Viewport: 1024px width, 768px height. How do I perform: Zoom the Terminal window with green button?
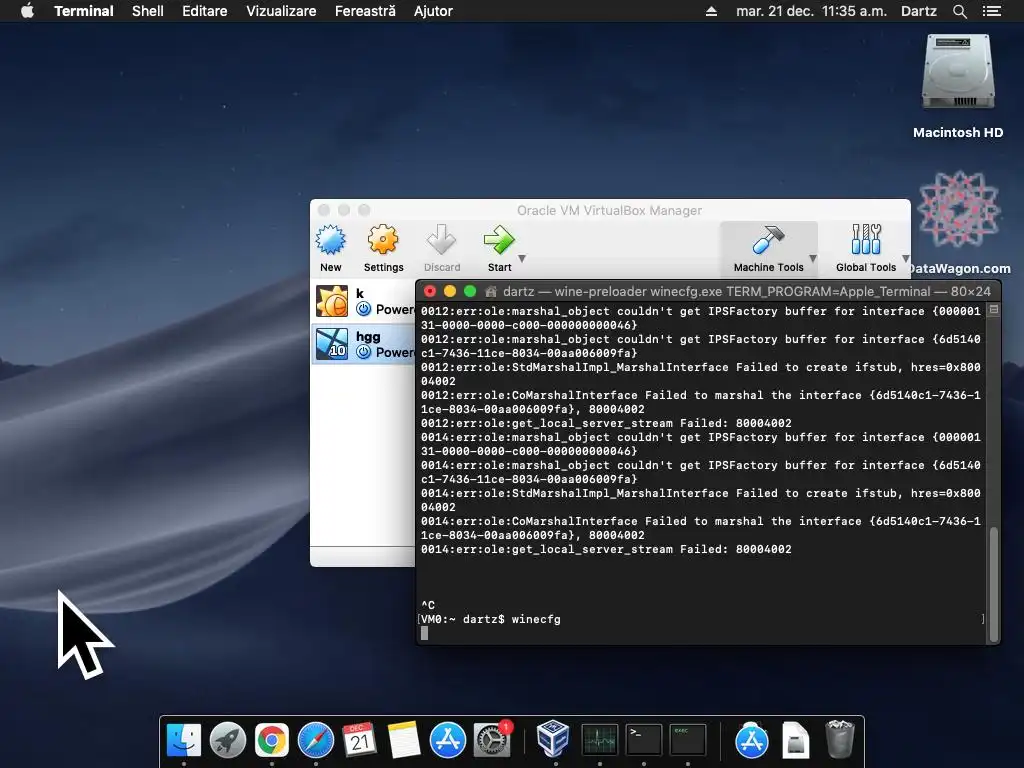(x=470, y=291)
